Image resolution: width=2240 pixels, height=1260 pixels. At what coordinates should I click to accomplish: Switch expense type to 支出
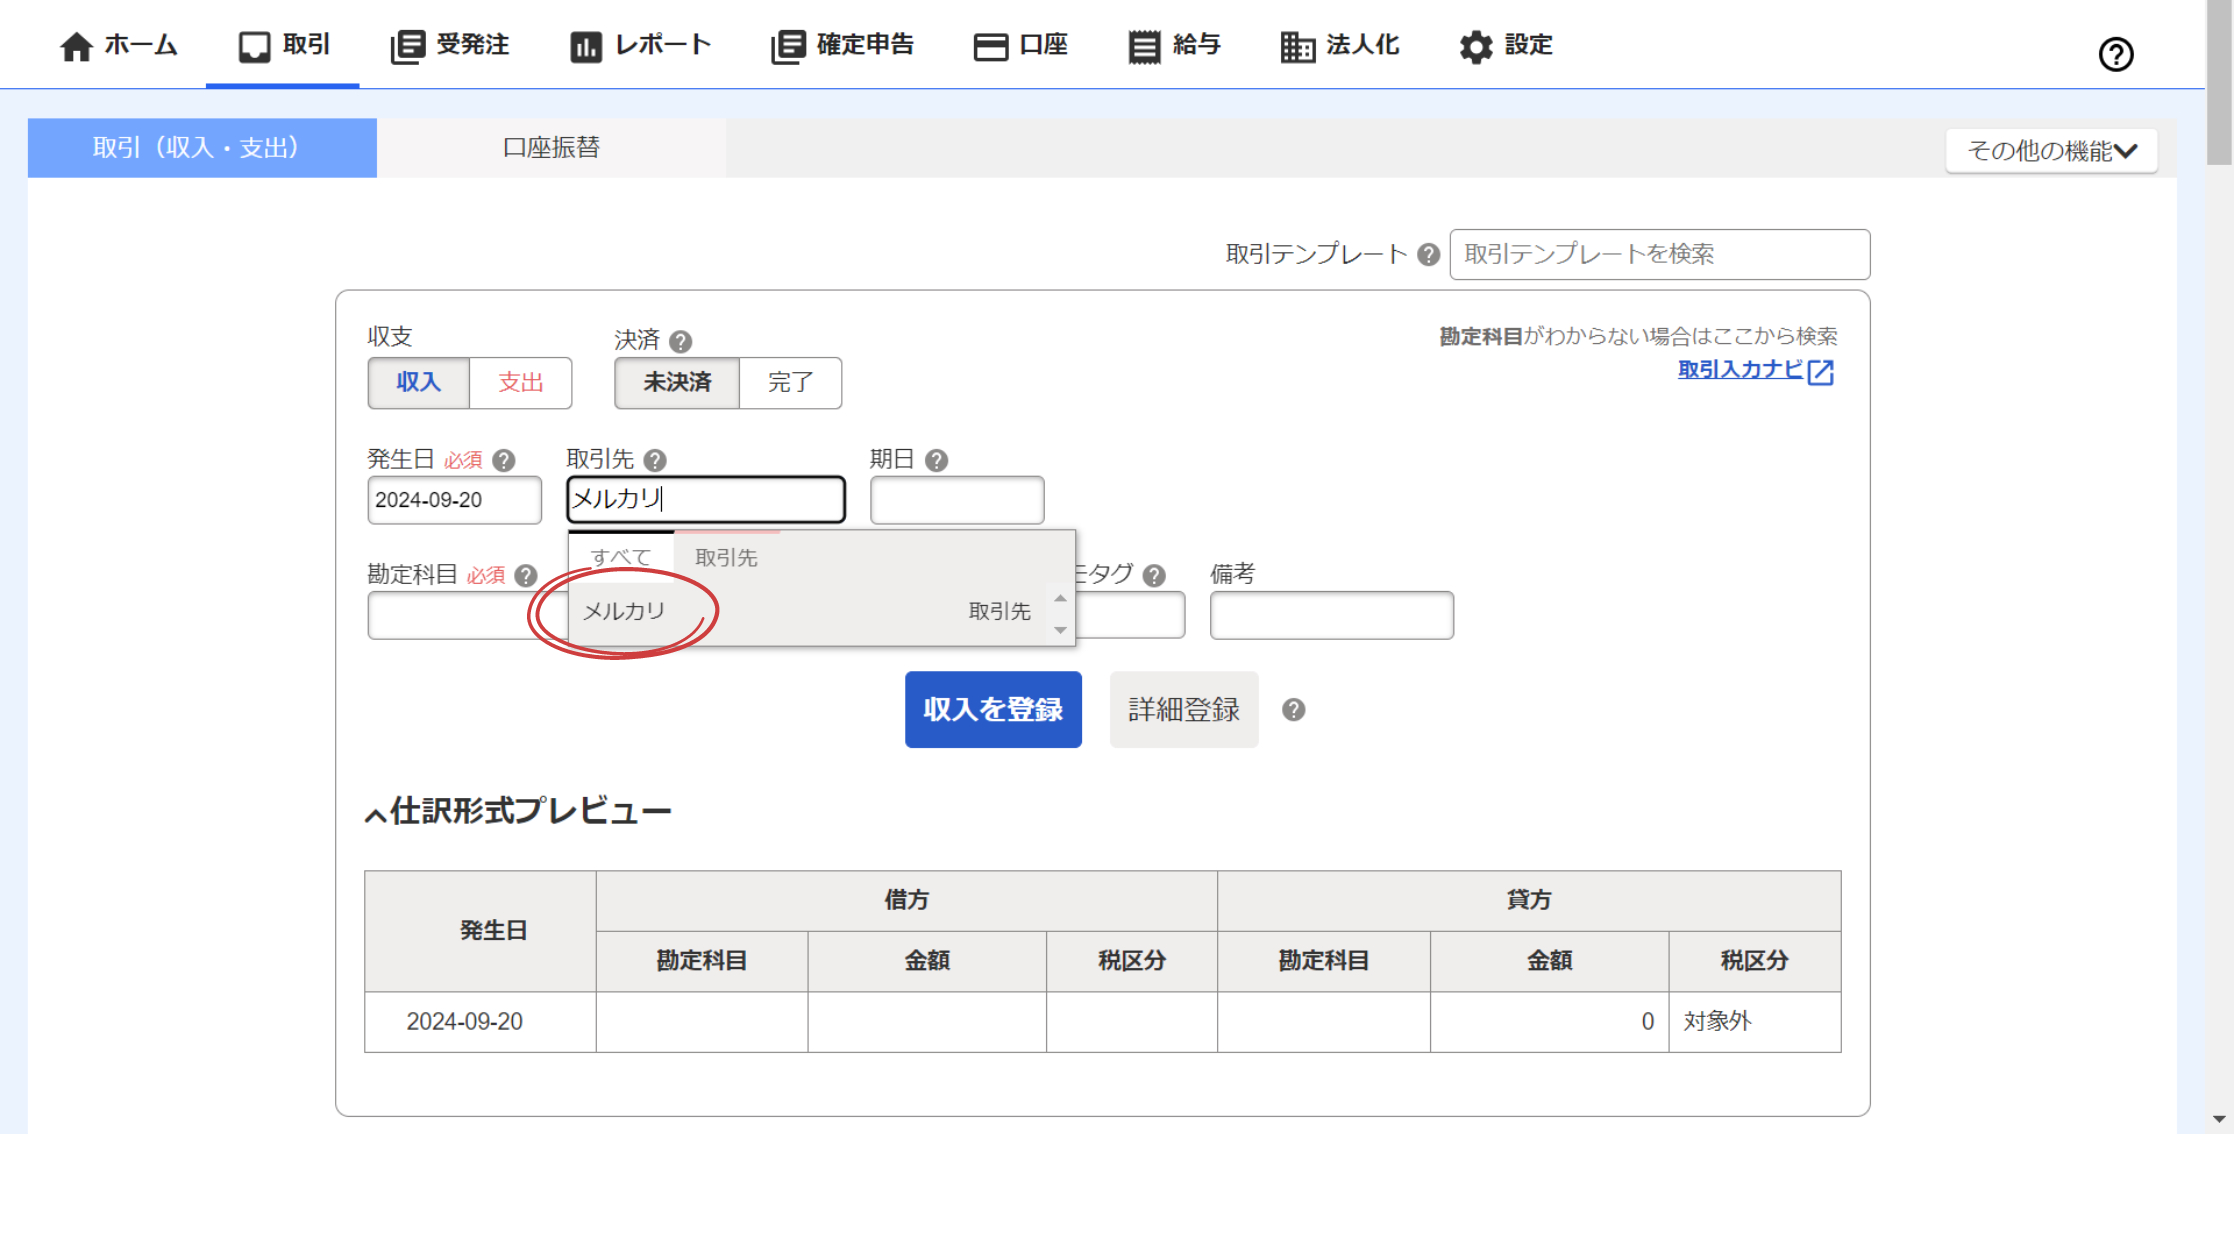pyautogui.click(x=520, y=383)
